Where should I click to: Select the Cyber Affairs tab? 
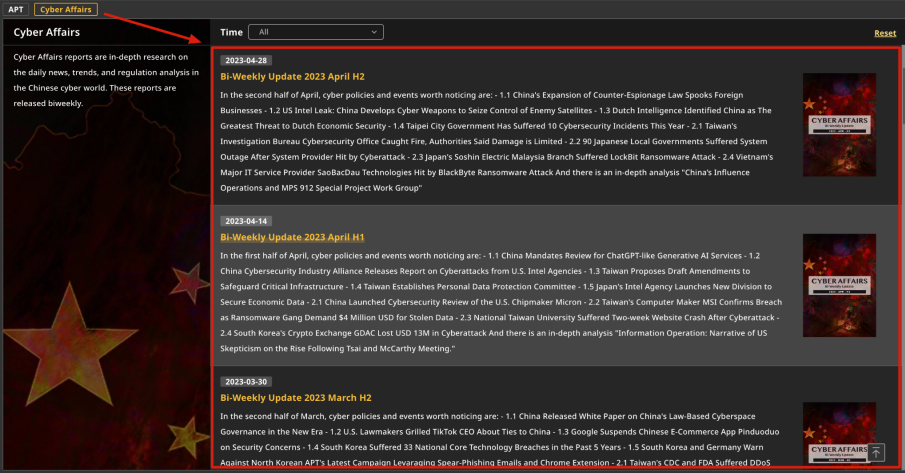[66, 9]
